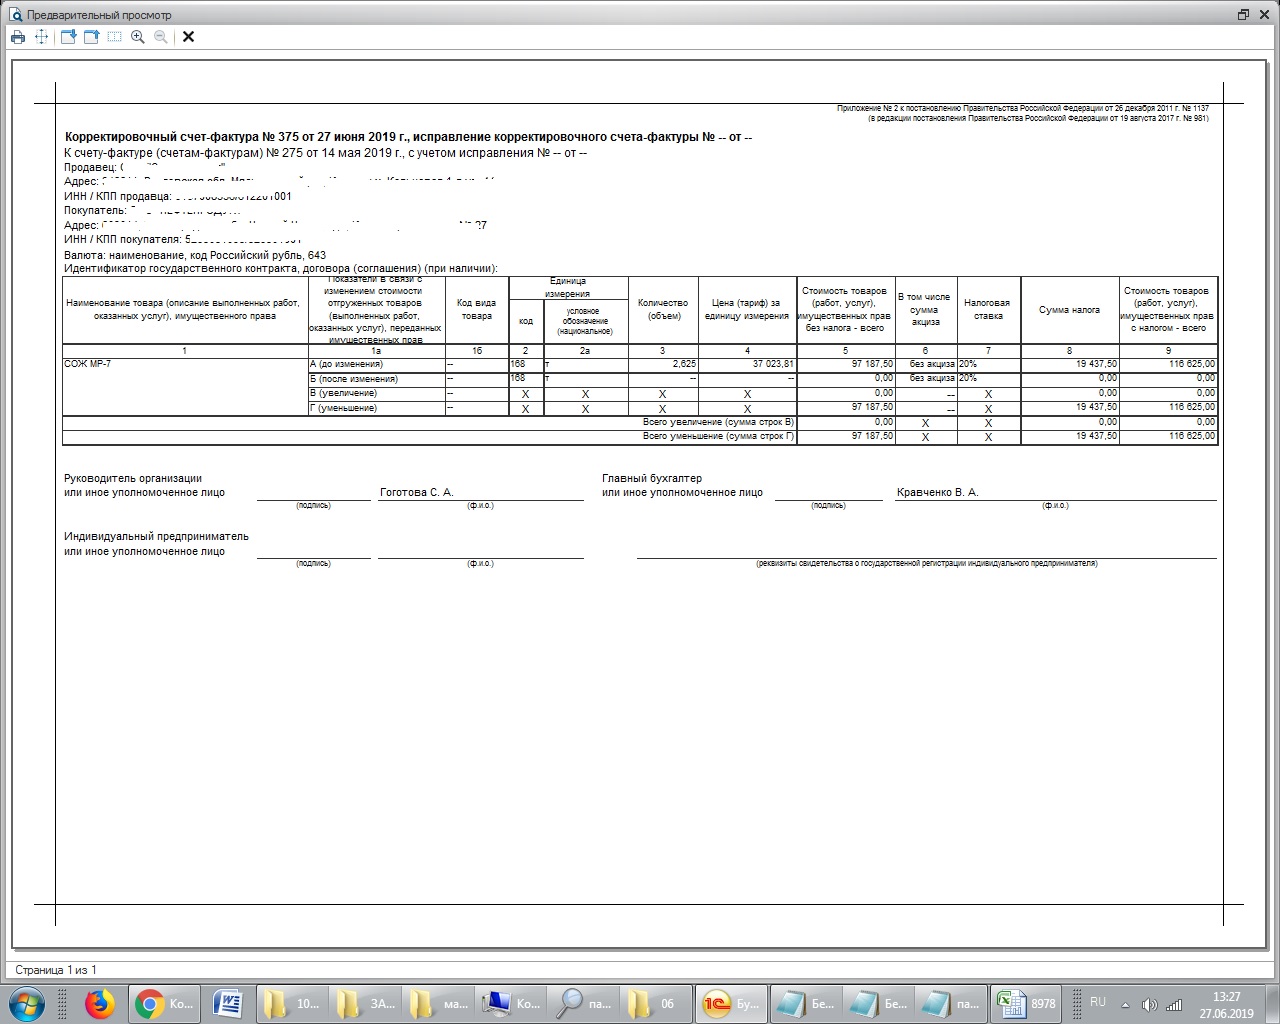
Task: Launch Firefox from the taskbar
Action: point(99,1003)
